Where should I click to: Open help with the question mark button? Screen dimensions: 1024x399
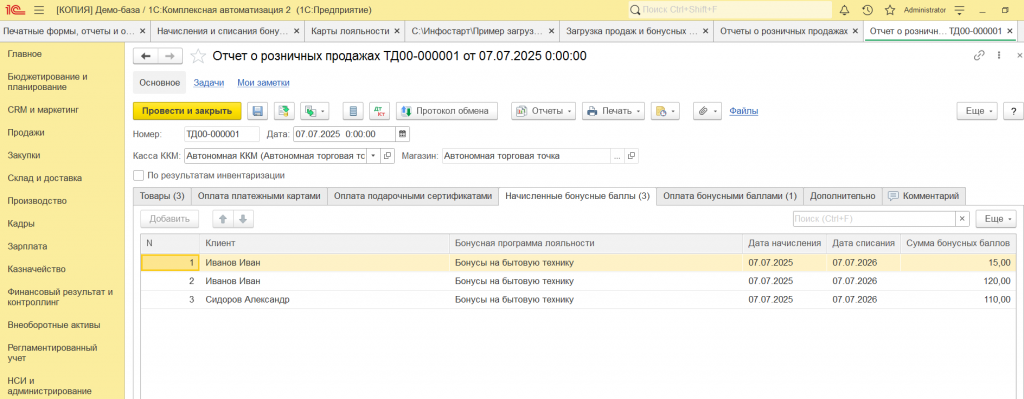[1013, 111]
